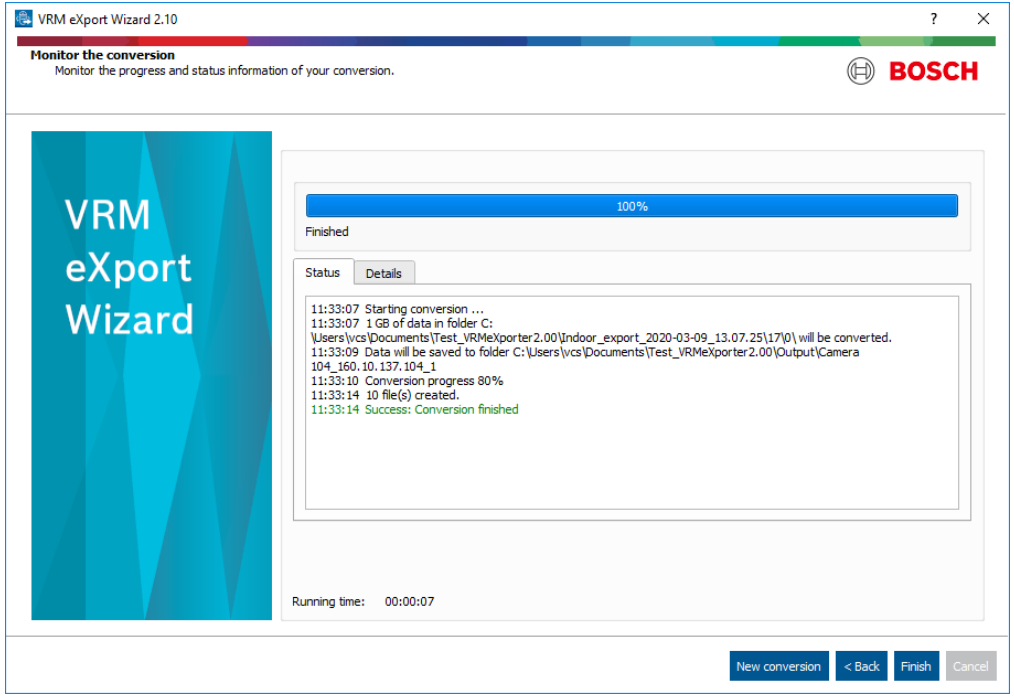
Task: Switch to the Status tab
Action: click(323, 272)
